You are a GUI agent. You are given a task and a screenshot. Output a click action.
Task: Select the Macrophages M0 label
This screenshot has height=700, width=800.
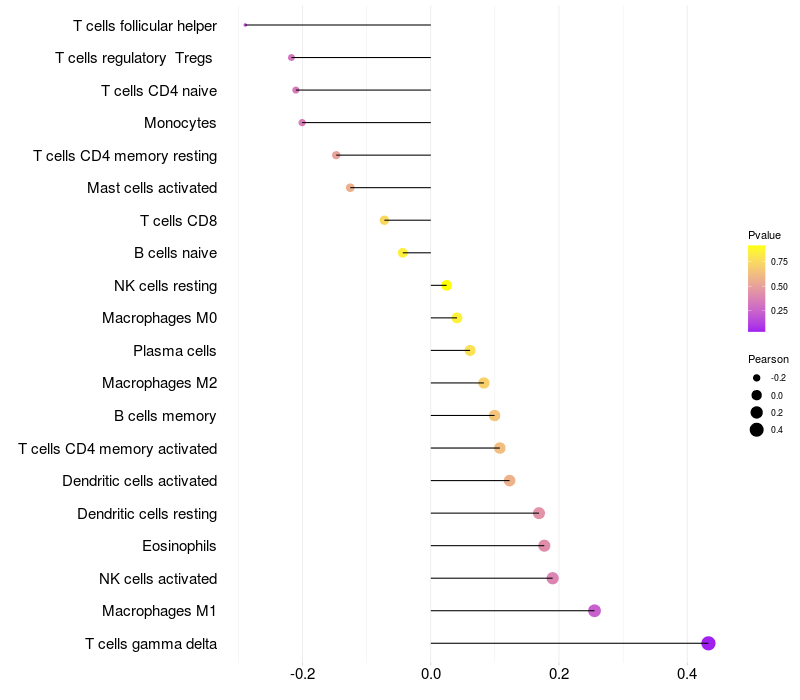[159, 318]
